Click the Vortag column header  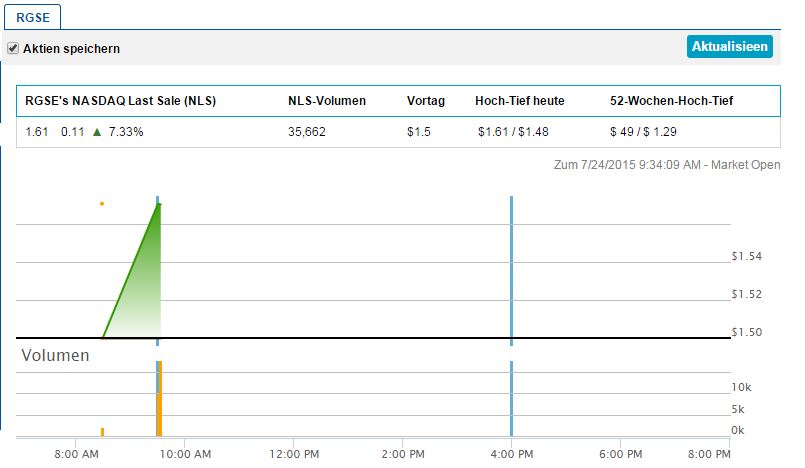[425, 101]
